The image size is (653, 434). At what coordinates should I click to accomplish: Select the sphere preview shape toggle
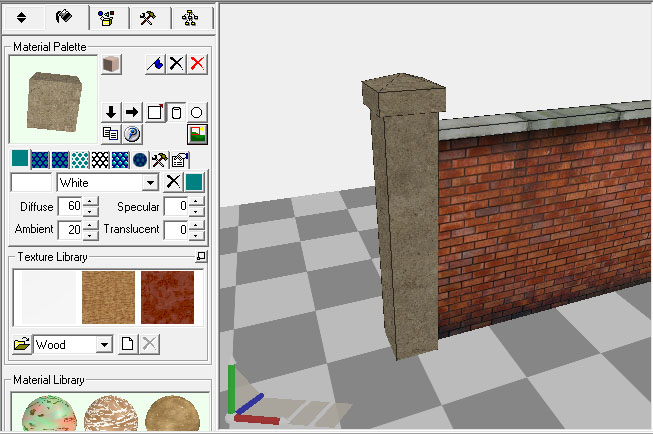pos(197,112)
